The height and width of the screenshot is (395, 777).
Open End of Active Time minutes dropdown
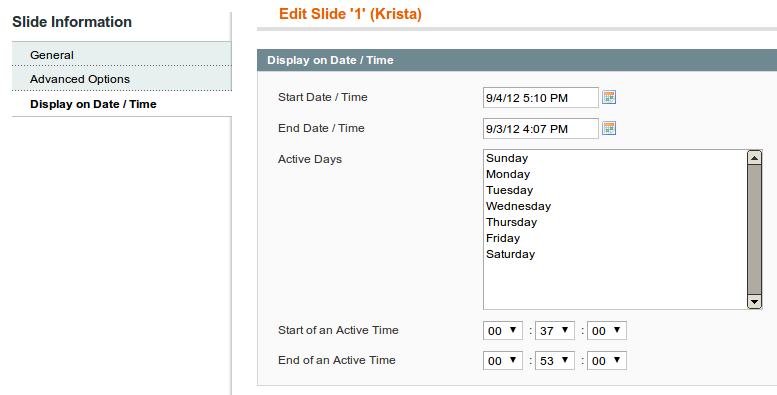pyautogui.click(x=555, y=361)
